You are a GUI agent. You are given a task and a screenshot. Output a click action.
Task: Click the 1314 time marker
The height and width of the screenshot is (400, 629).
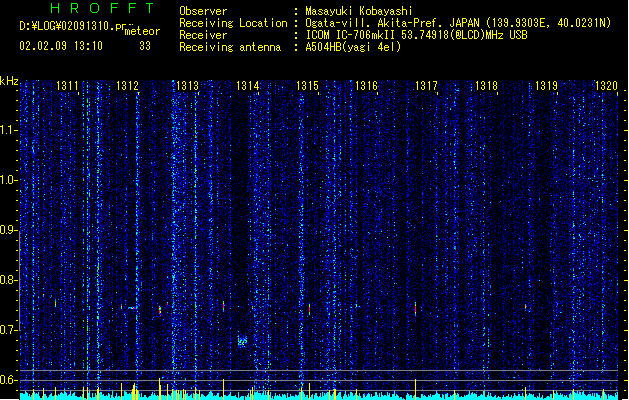(248, 86)
